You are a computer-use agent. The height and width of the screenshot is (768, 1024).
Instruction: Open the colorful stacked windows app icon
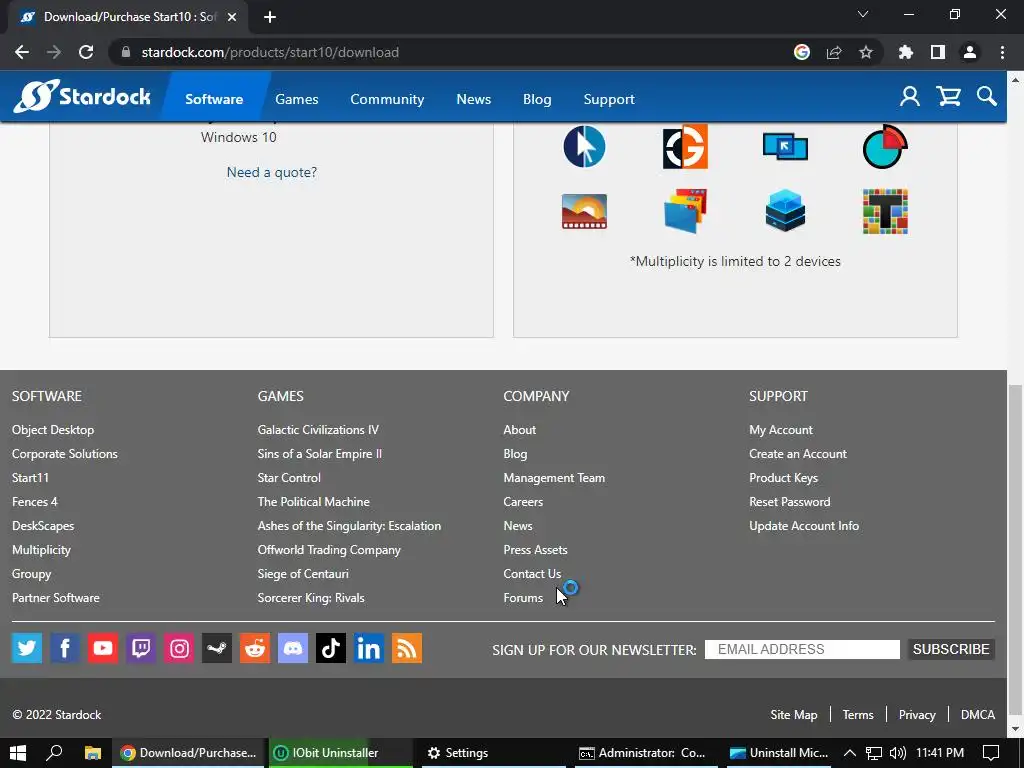pyautogui.click(x=685, y=212)
